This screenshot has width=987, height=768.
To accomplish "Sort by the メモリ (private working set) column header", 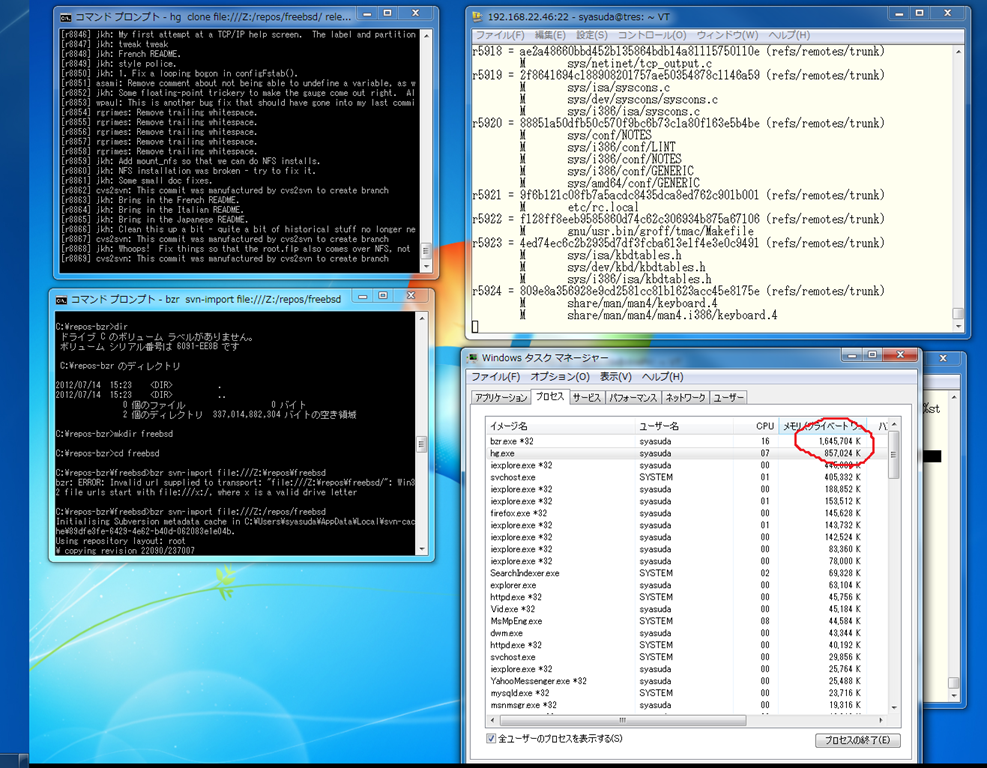I will click(823, 426).
